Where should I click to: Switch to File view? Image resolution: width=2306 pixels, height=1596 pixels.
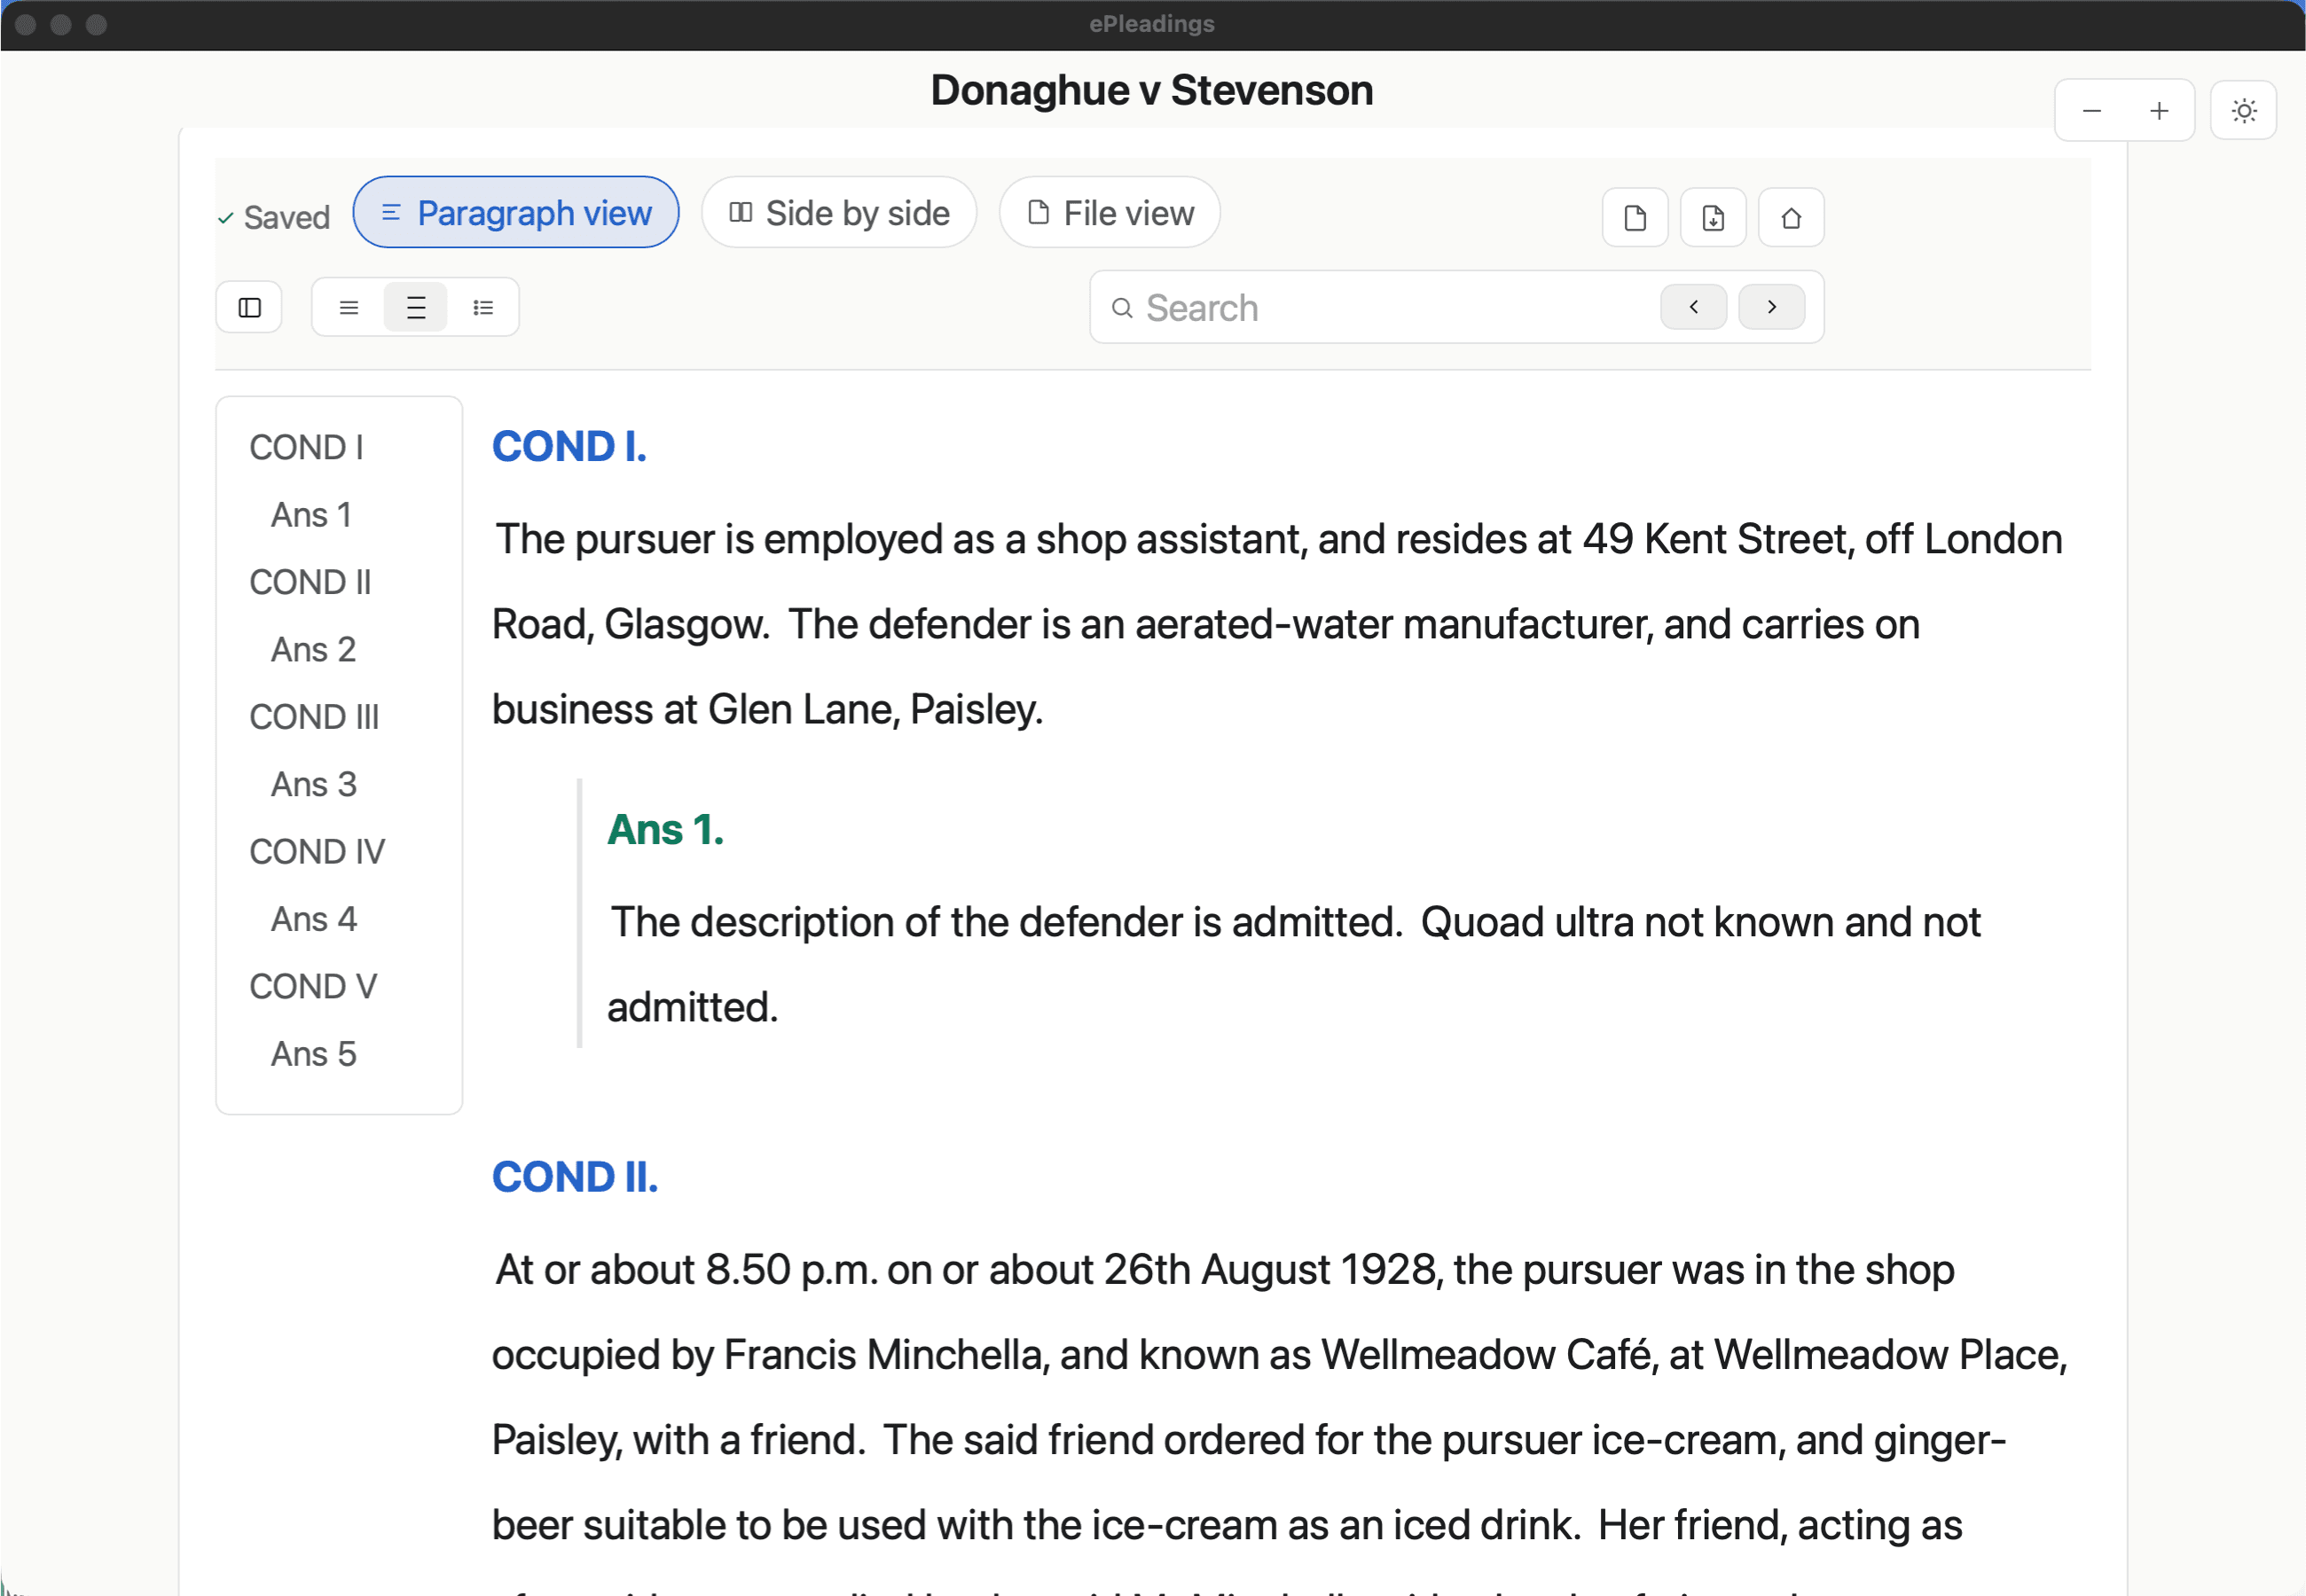click(1110, 212)
